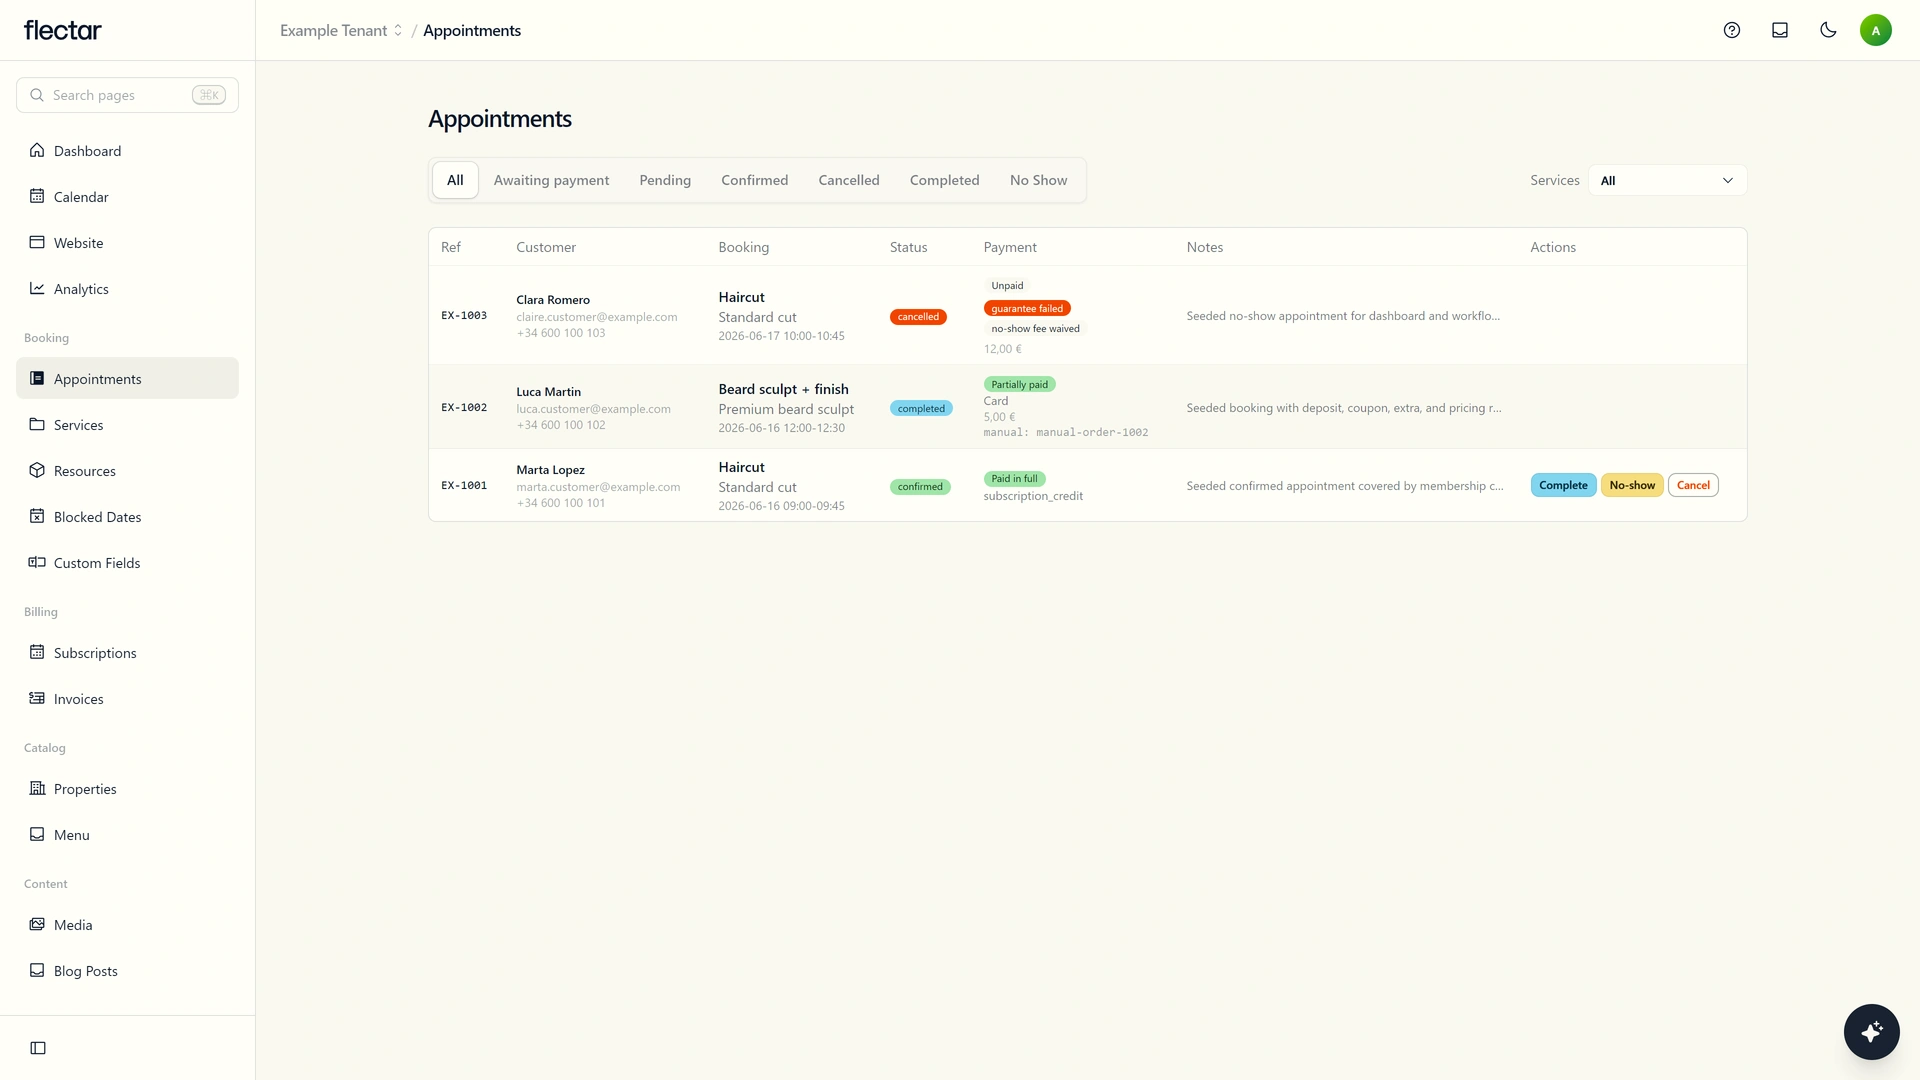Click manual-order-1002 payment reference
Image resolution: width=1920 pixels, height=1080 pixels.
coord(1092,433)
